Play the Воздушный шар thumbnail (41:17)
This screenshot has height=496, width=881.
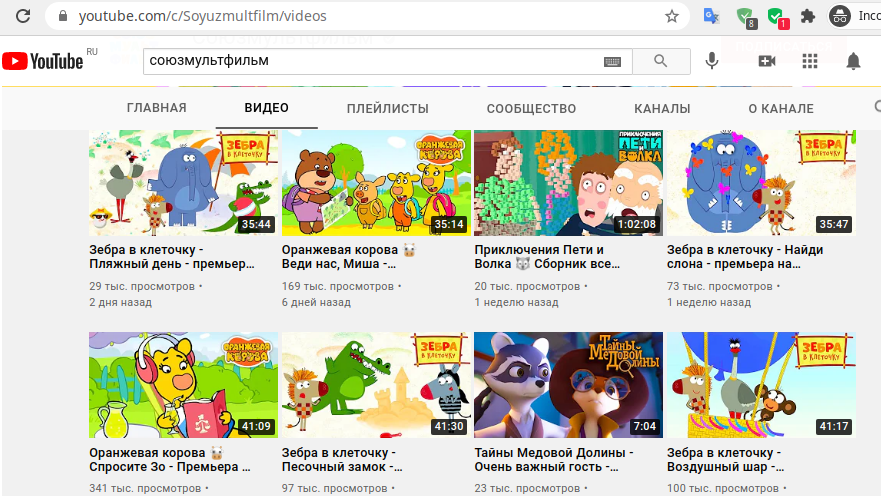tap(761, 385)
